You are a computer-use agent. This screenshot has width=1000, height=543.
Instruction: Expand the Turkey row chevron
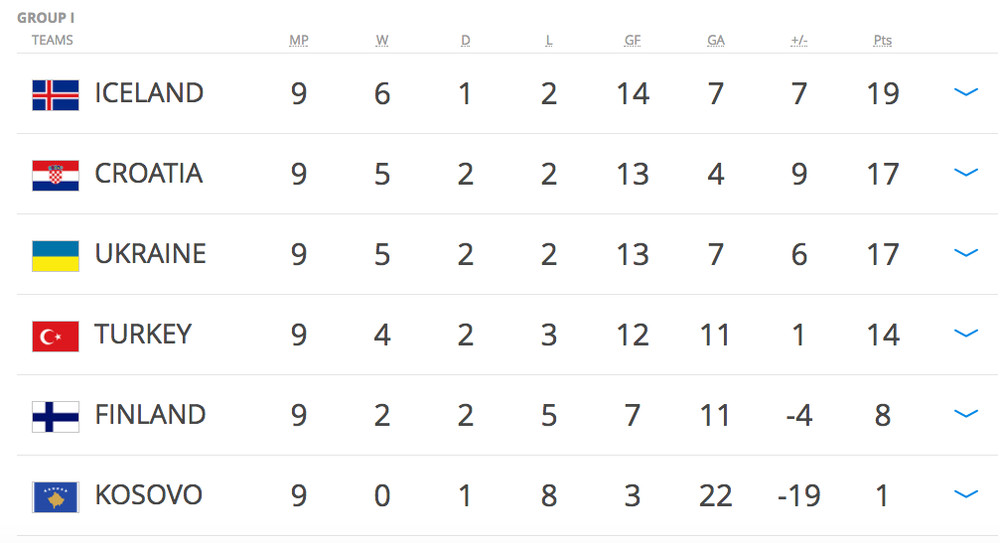pos(966,333)
